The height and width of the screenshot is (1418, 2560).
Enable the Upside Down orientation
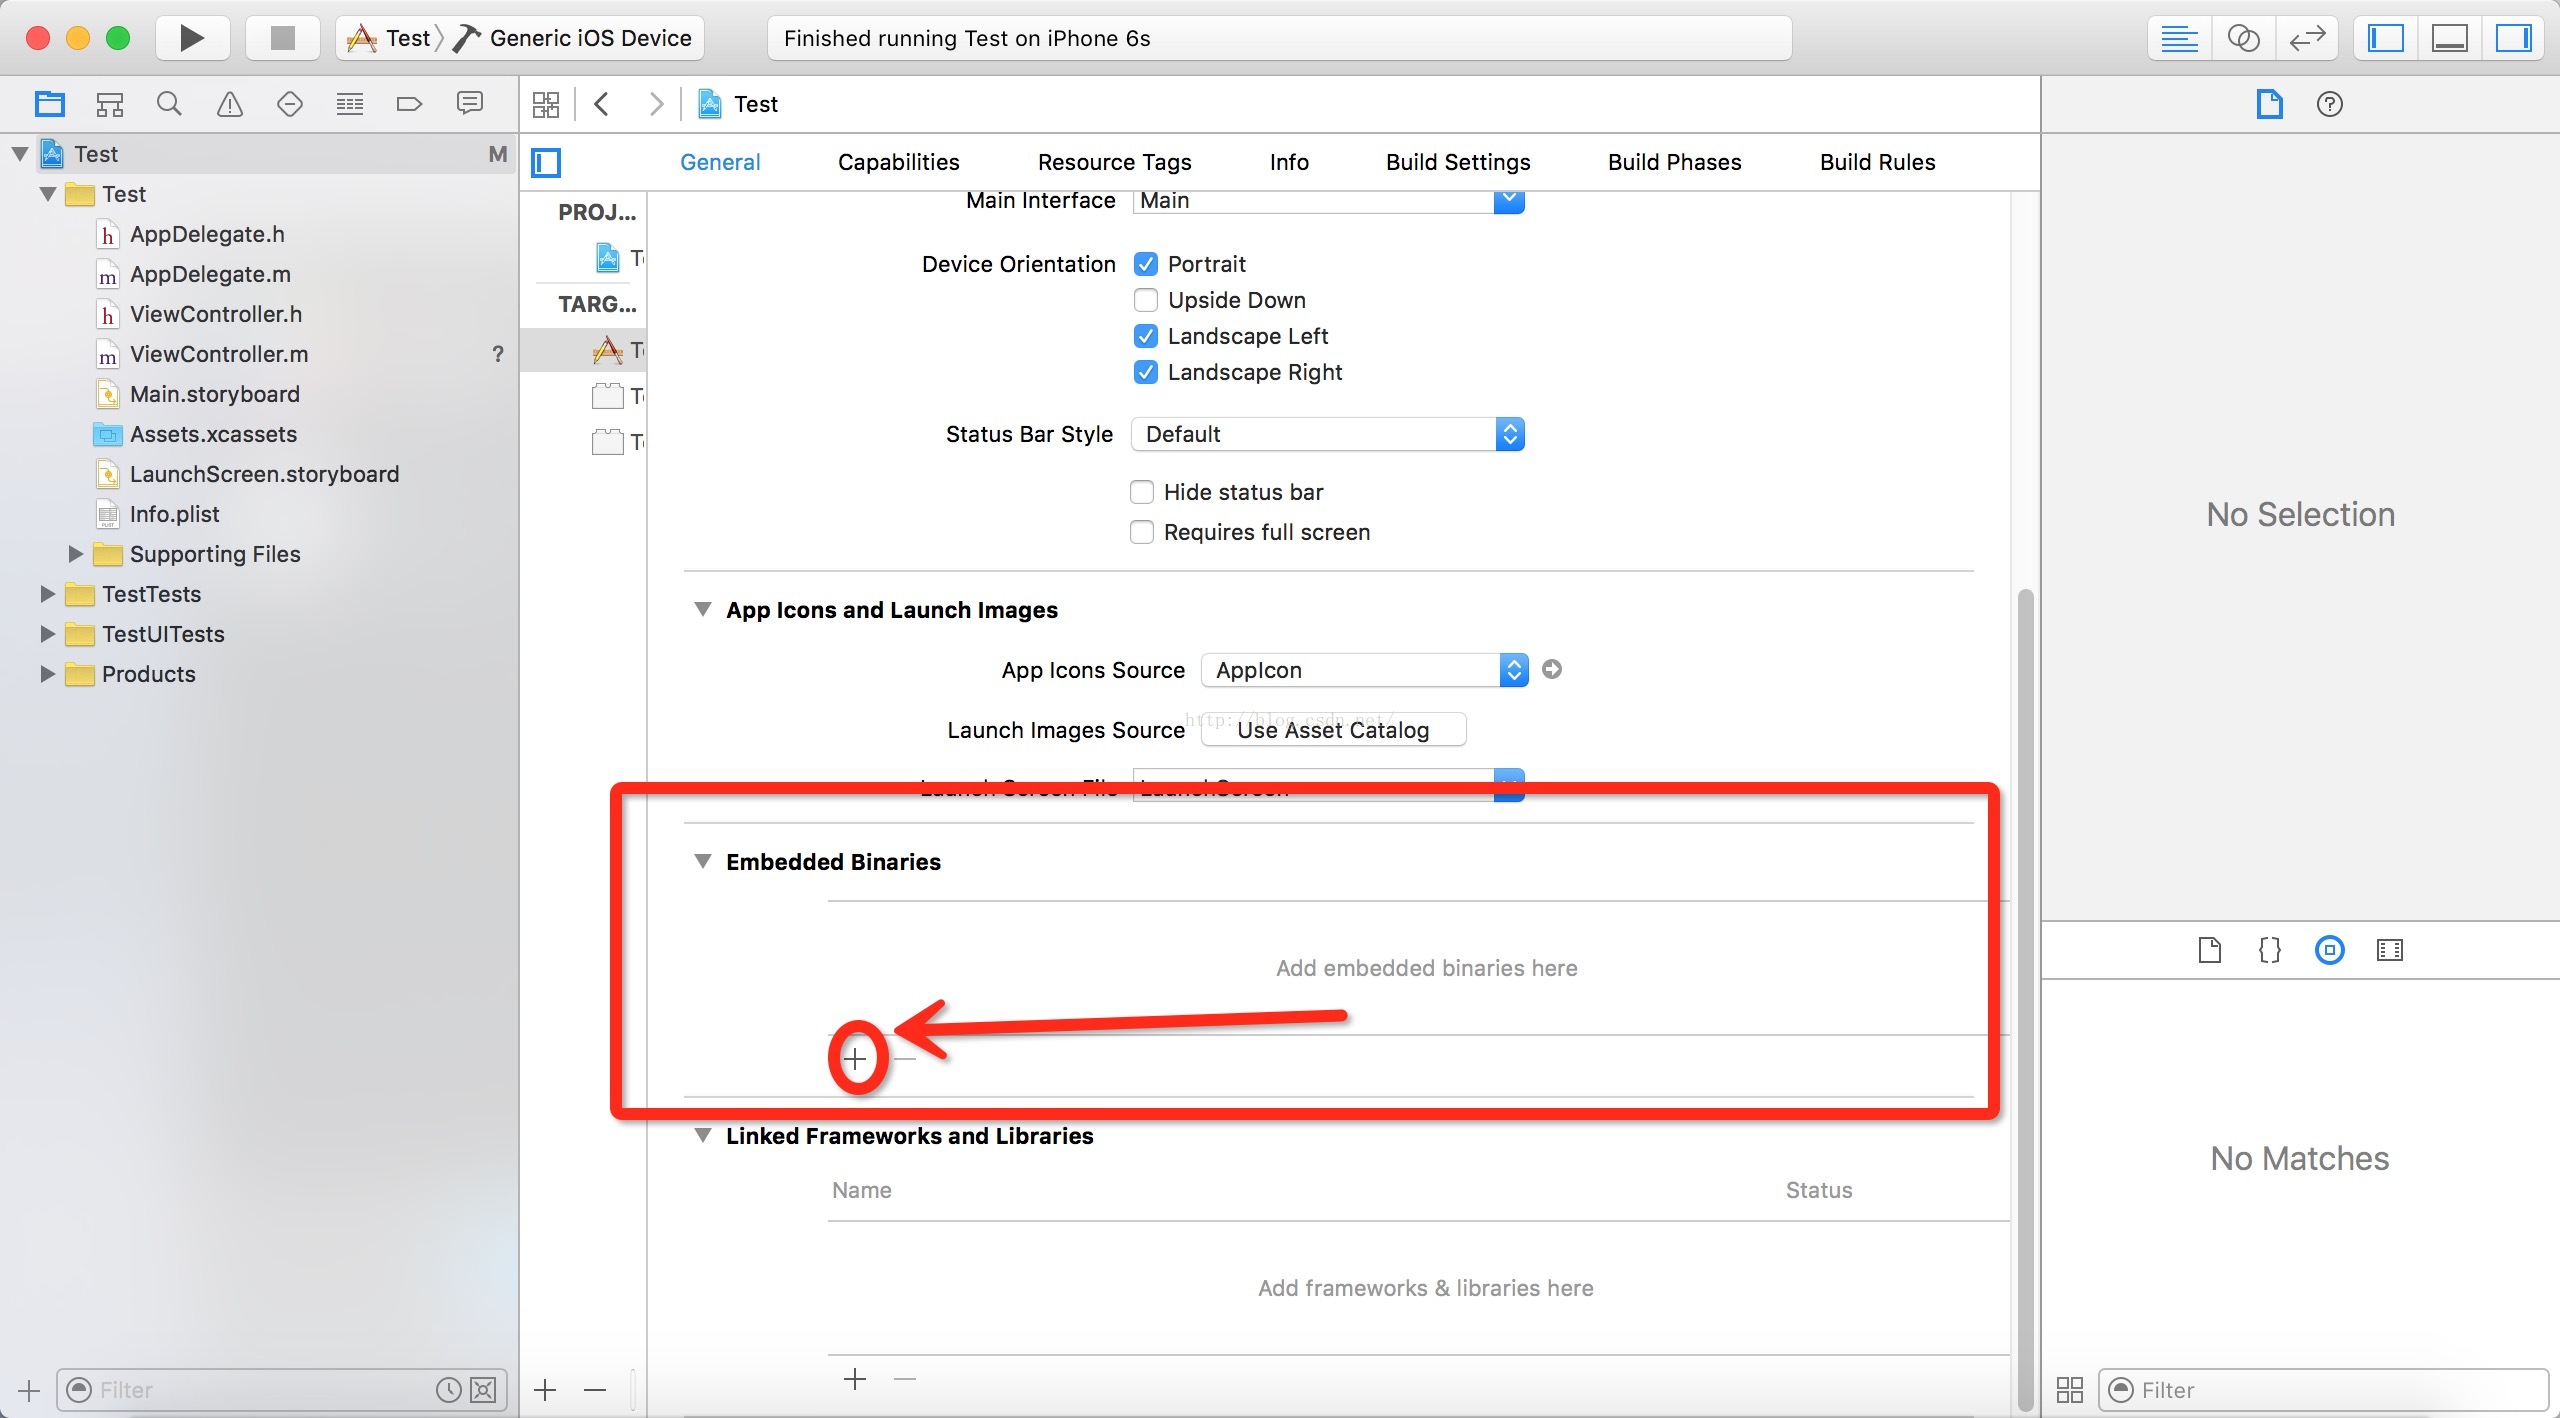pyautogui.click(x=1146, y=300)
